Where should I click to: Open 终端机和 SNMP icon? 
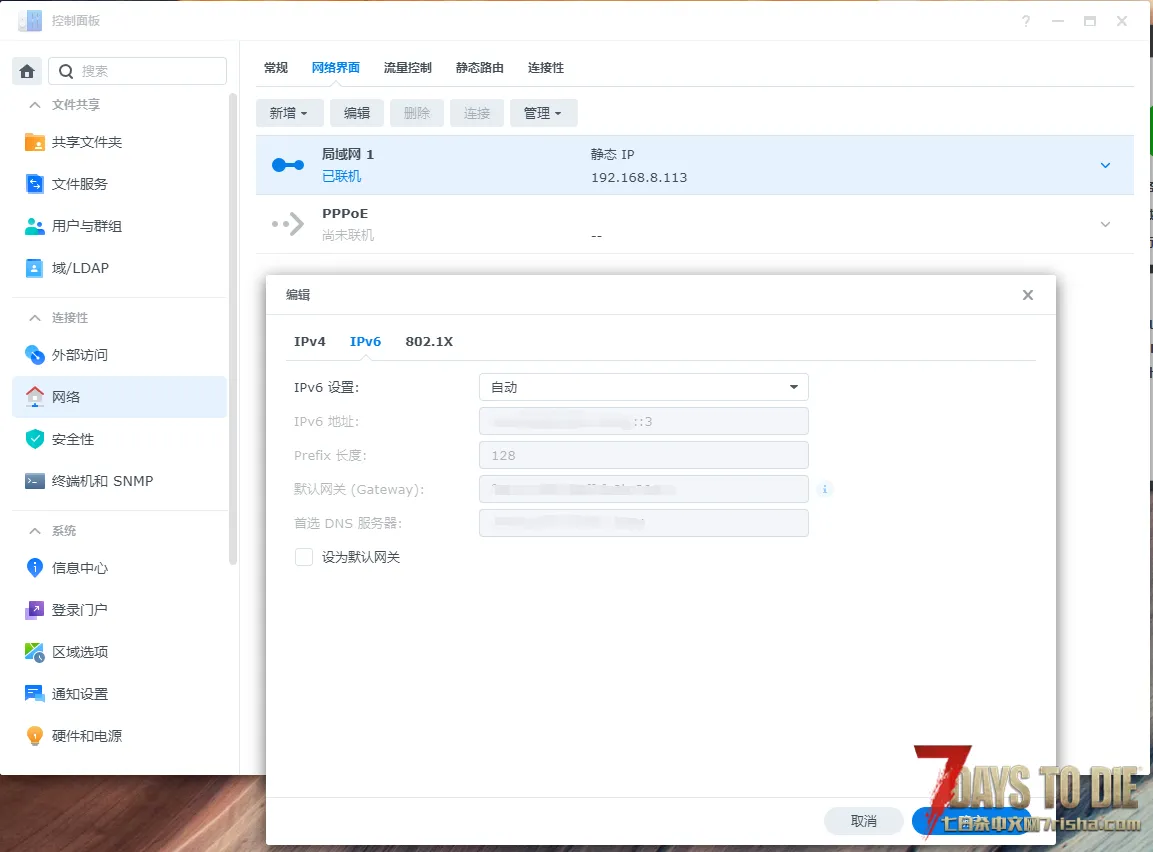pos(35,481)
